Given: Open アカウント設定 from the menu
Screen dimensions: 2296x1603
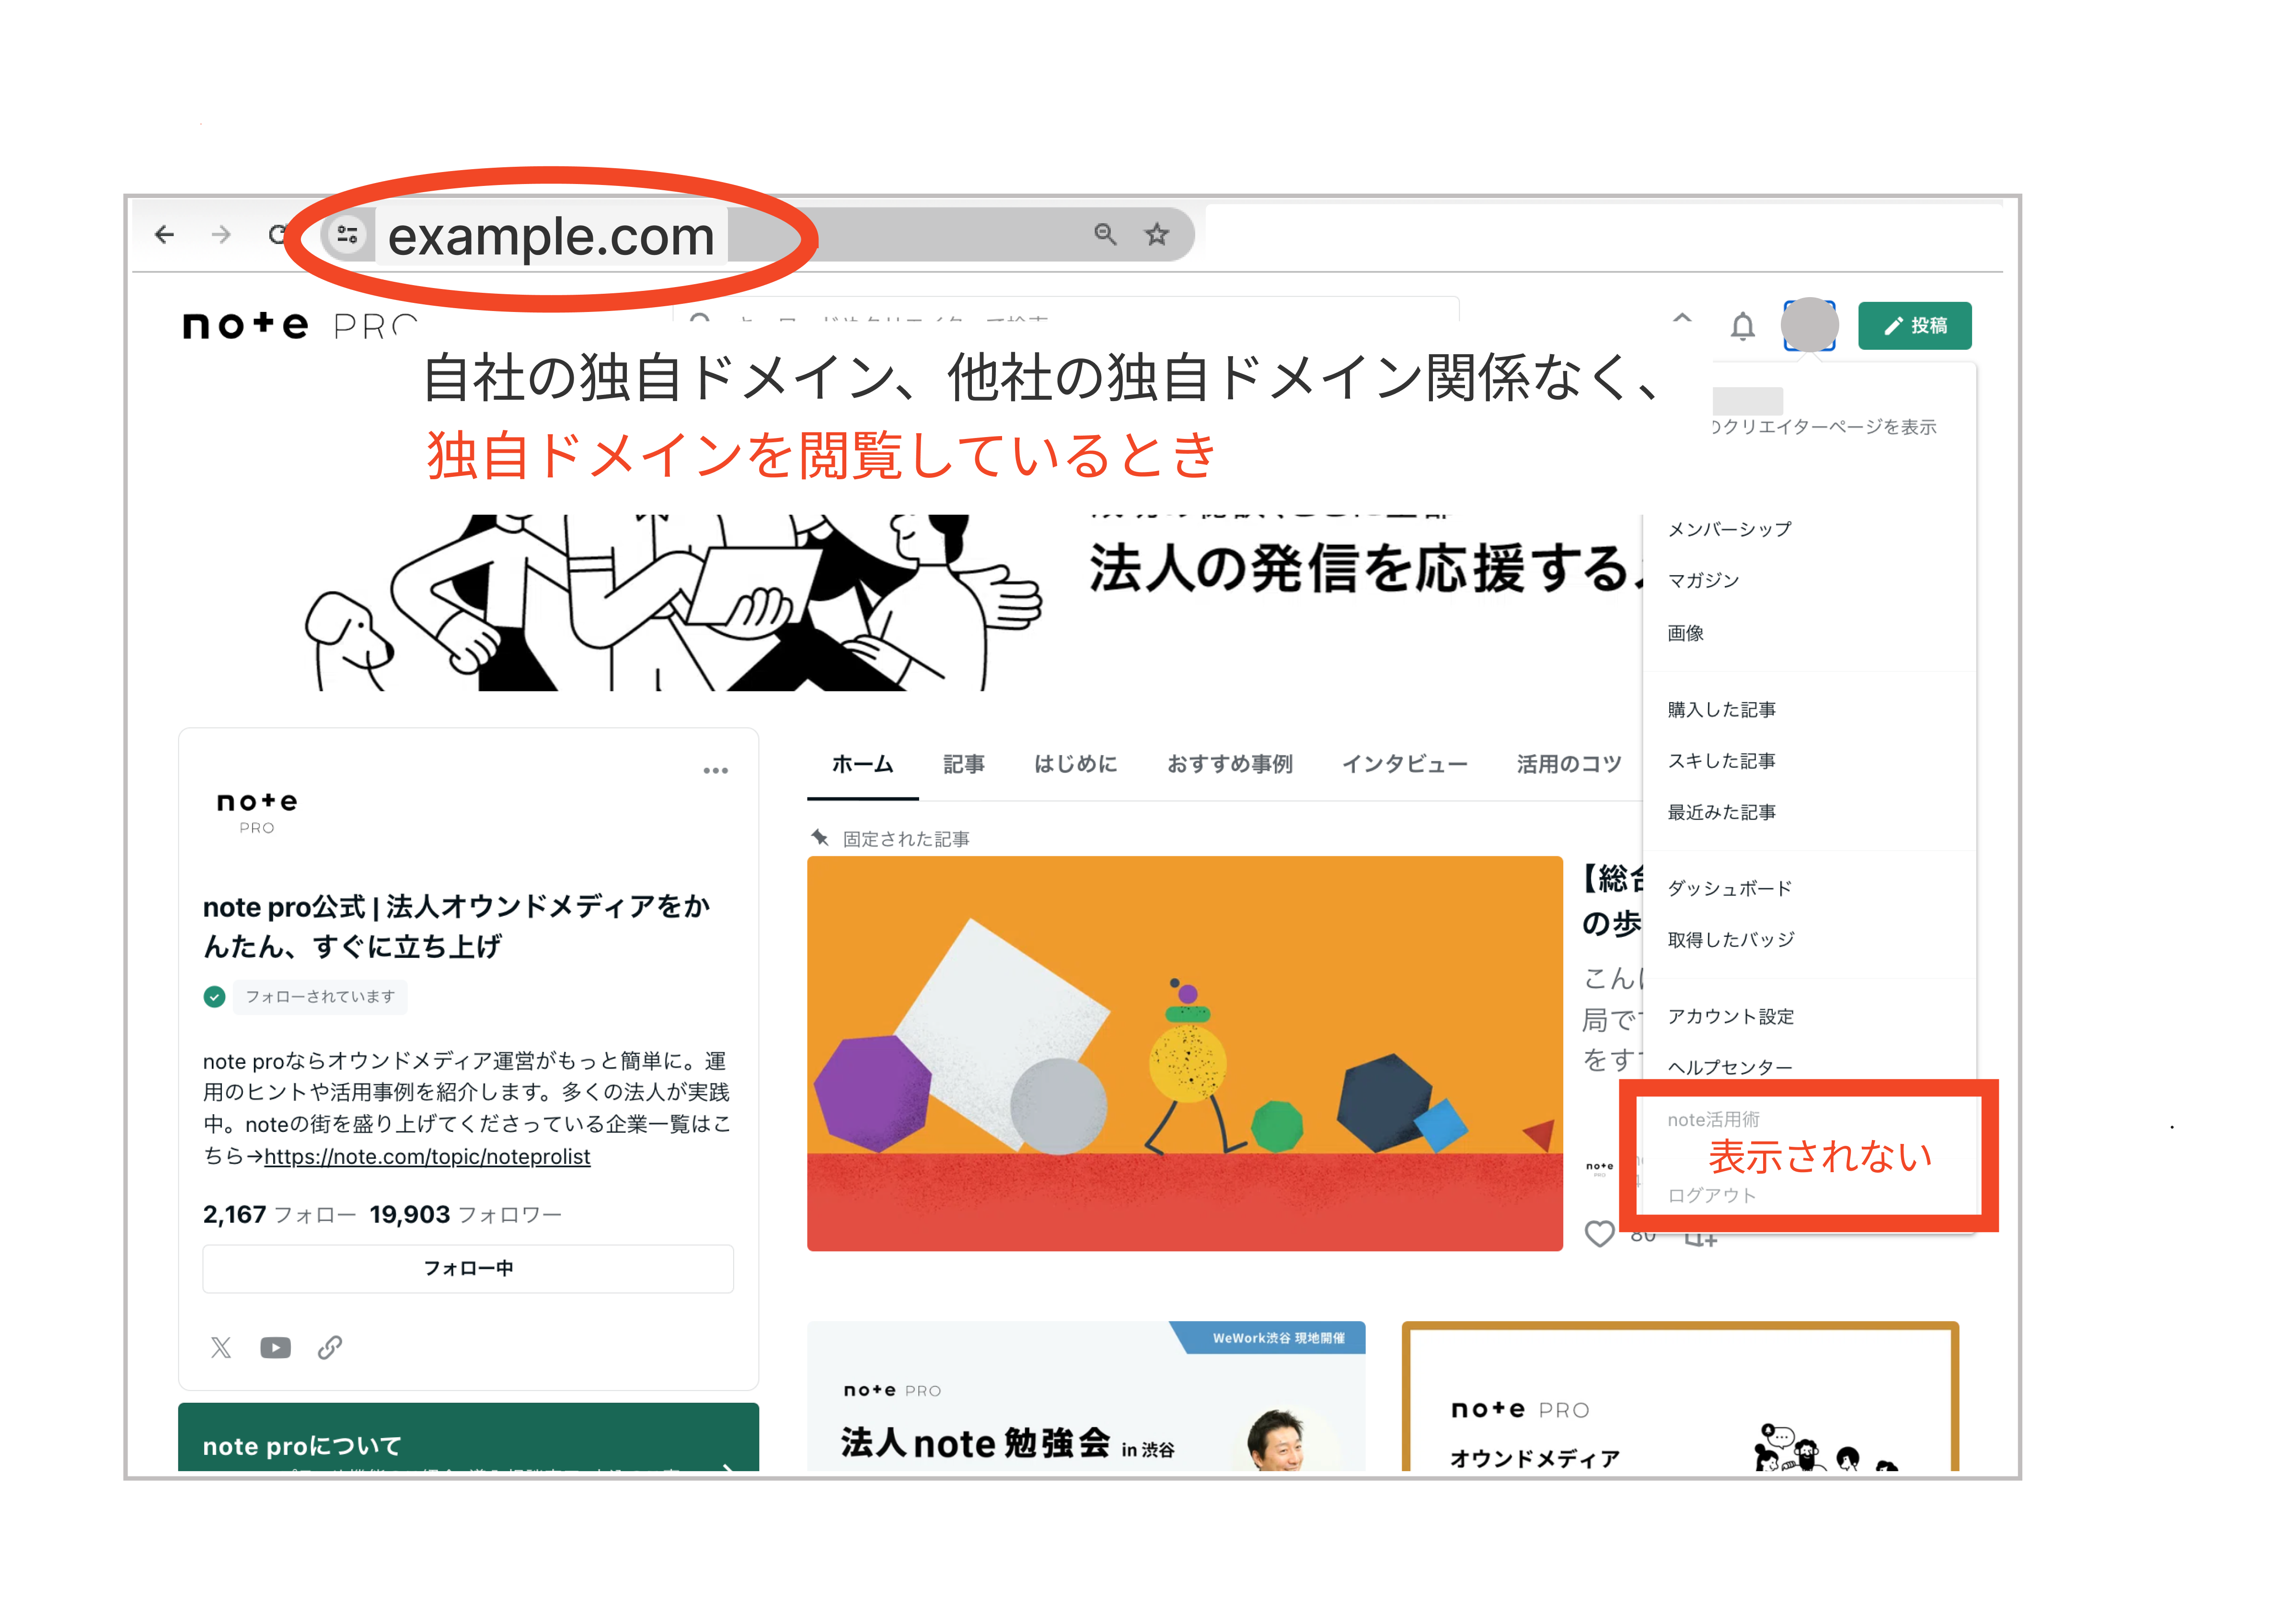Looking at the screenshot, I should click(x=1730, y=1016).
